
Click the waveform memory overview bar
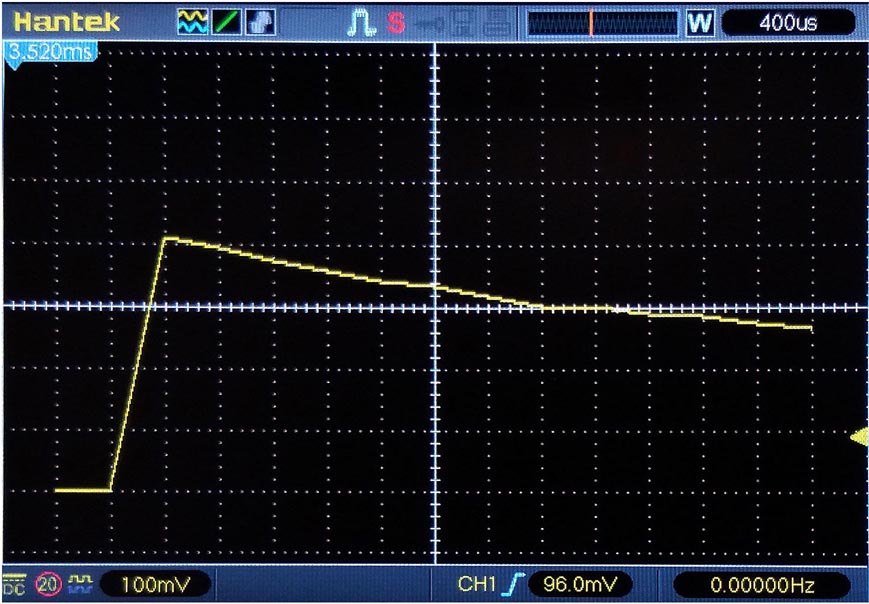click(603, 23)
